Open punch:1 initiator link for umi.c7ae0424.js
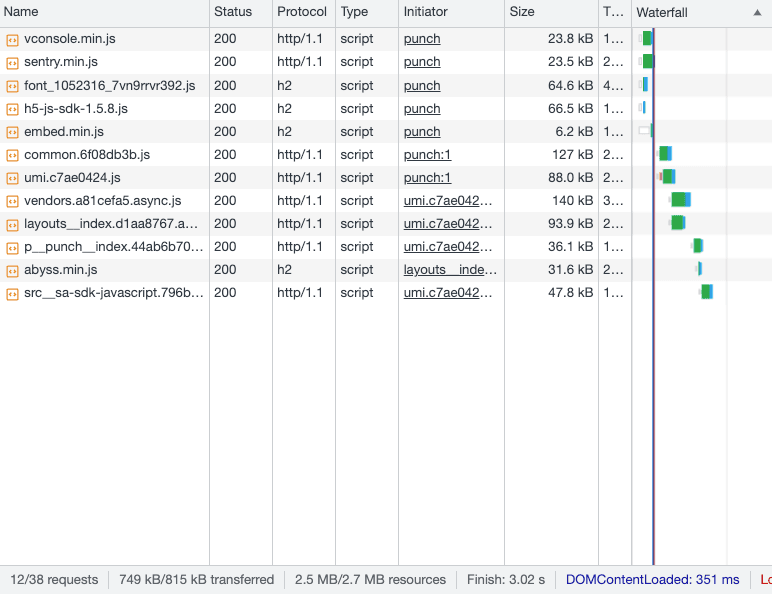This screenshot has height=594, width=772. click(427, 178)
